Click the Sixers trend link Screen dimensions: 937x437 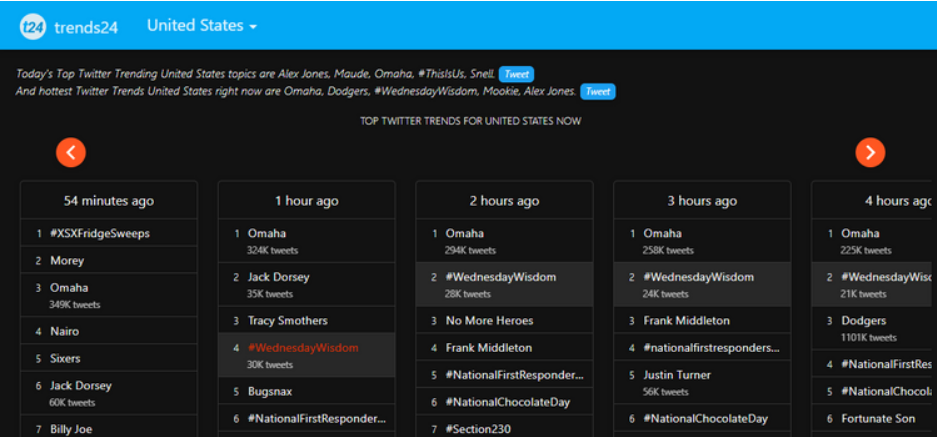coord(65,358)
